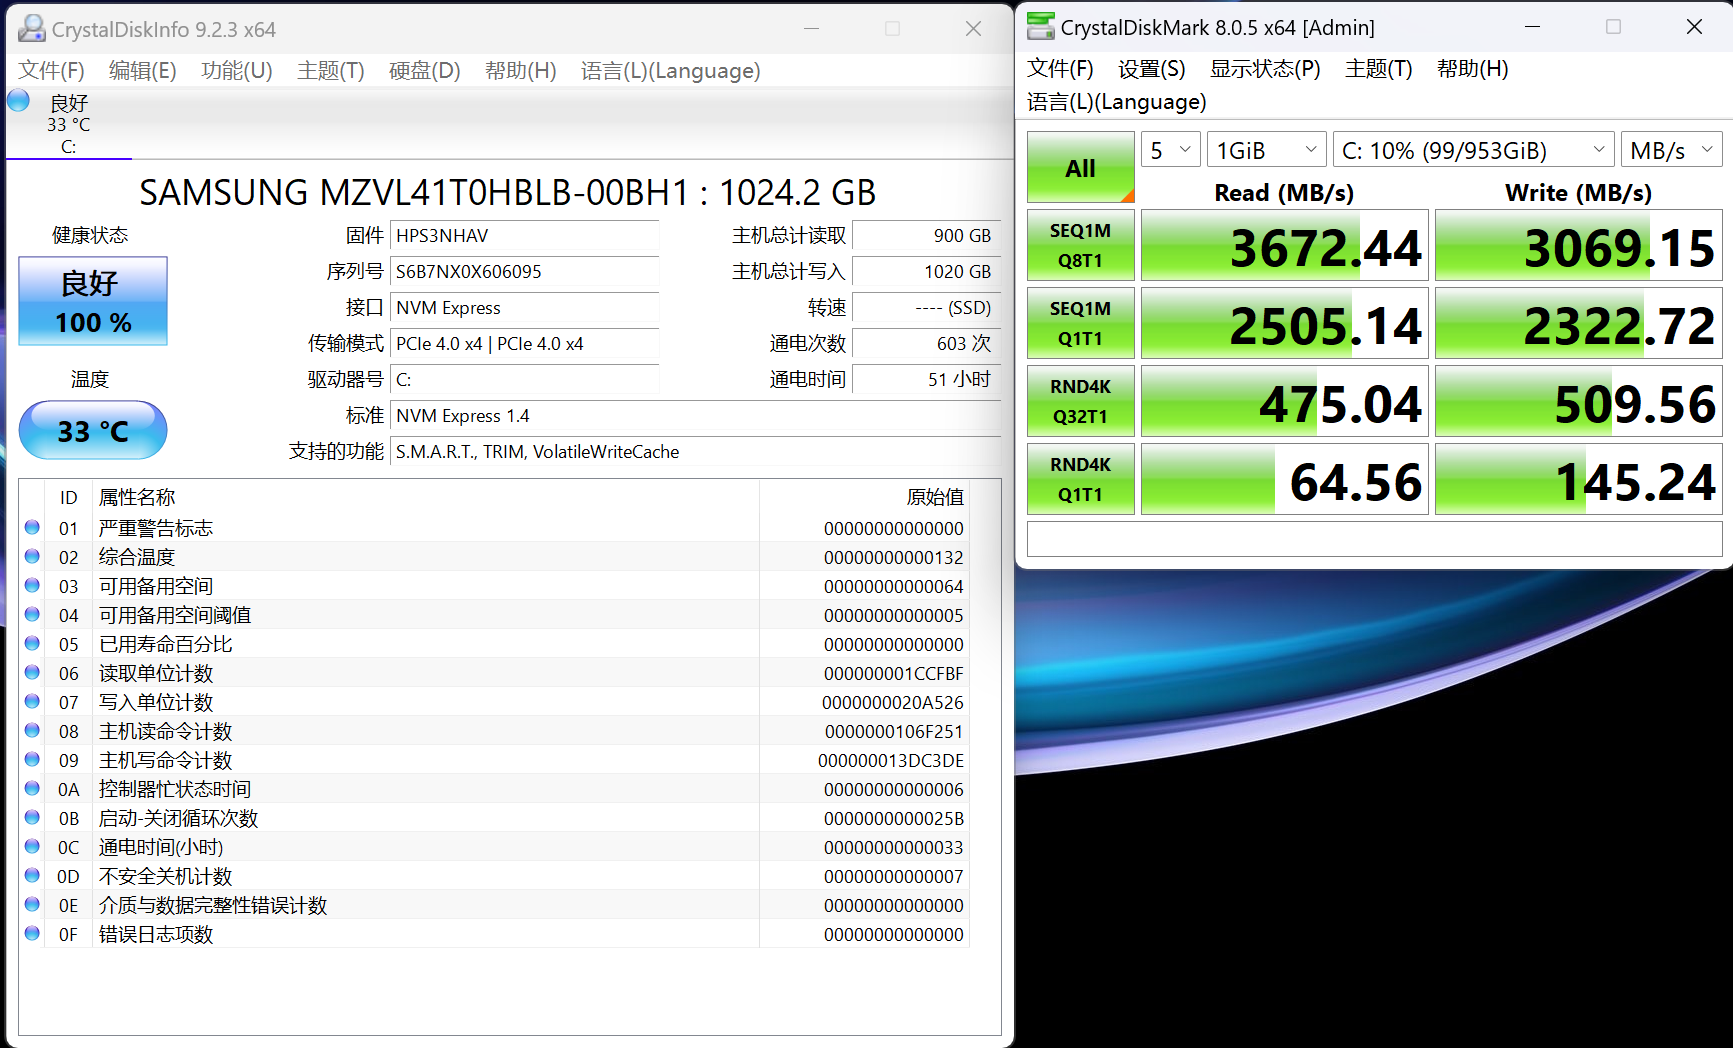Click the 64.56 RND4K Q1T1 read bar

coord(1285,479)
